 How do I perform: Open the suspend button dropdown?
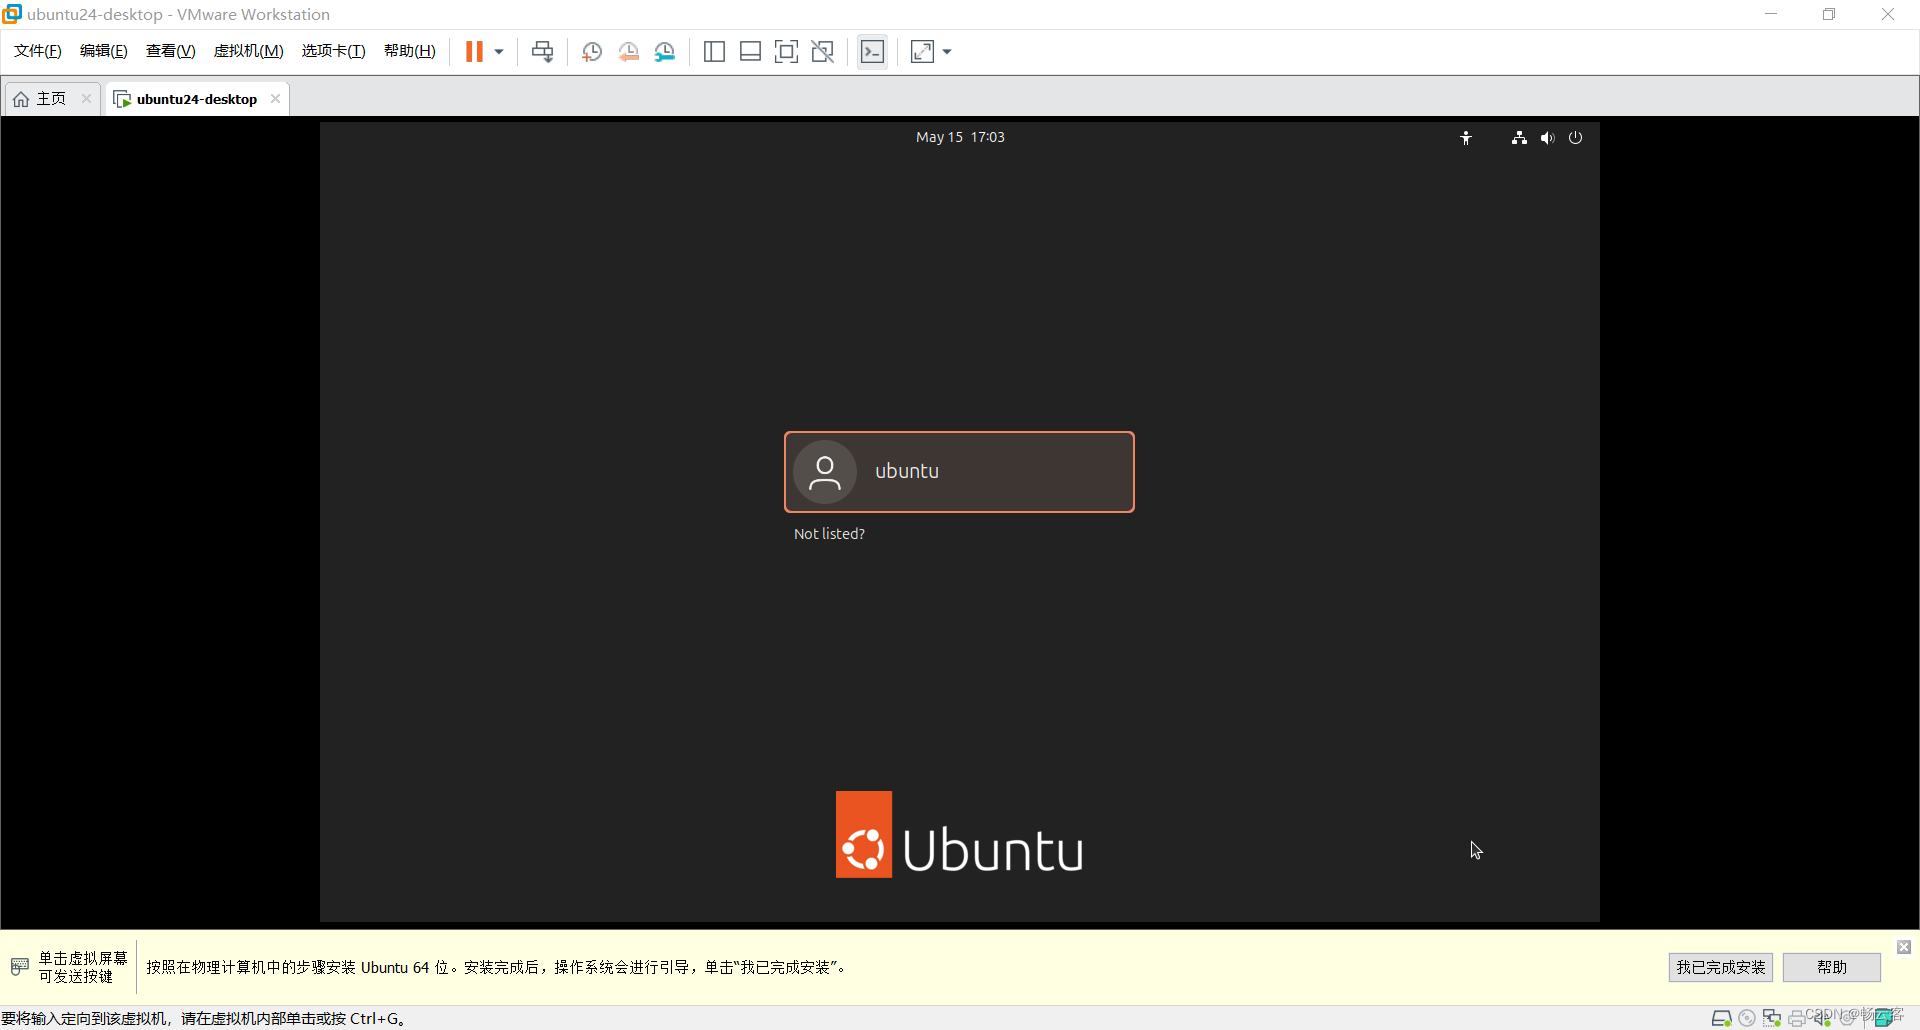coord(497,51)
